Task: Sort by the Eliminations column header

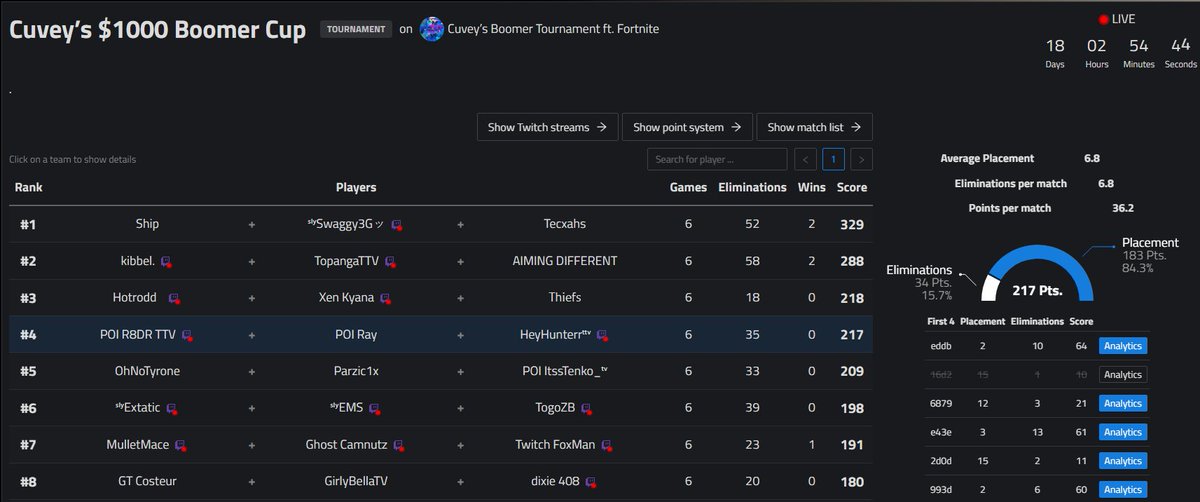Action: point(752,187)
